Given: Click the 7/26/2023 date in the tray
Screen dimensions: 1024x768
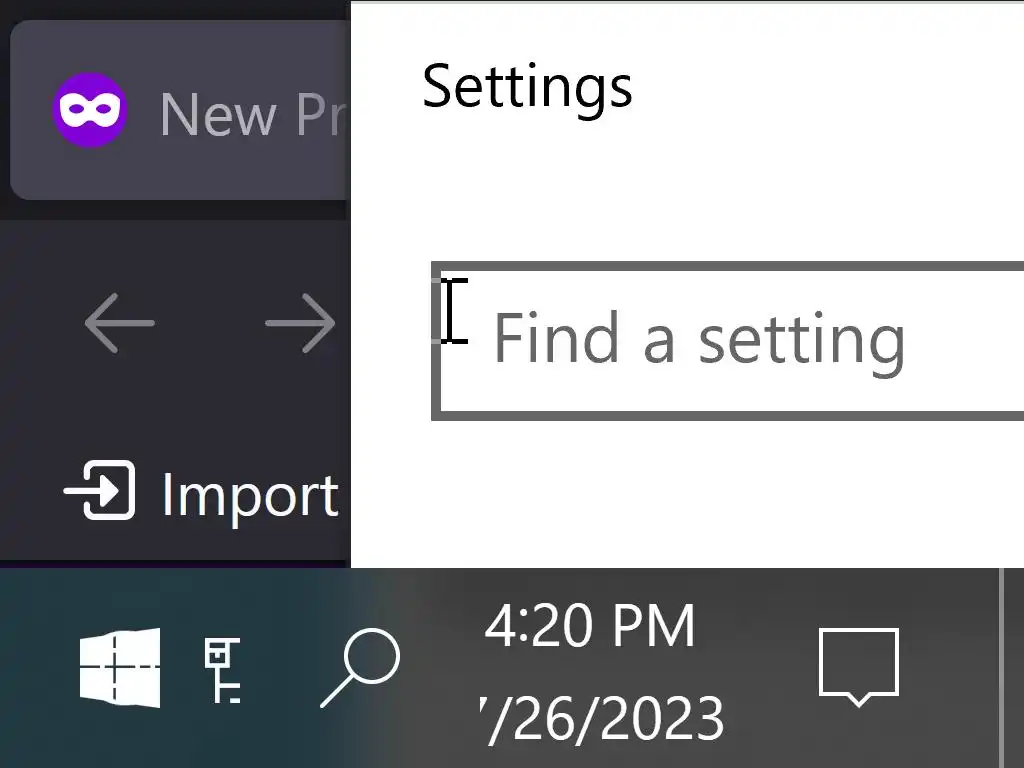Looking at the screenshot, I should (605, 717).
